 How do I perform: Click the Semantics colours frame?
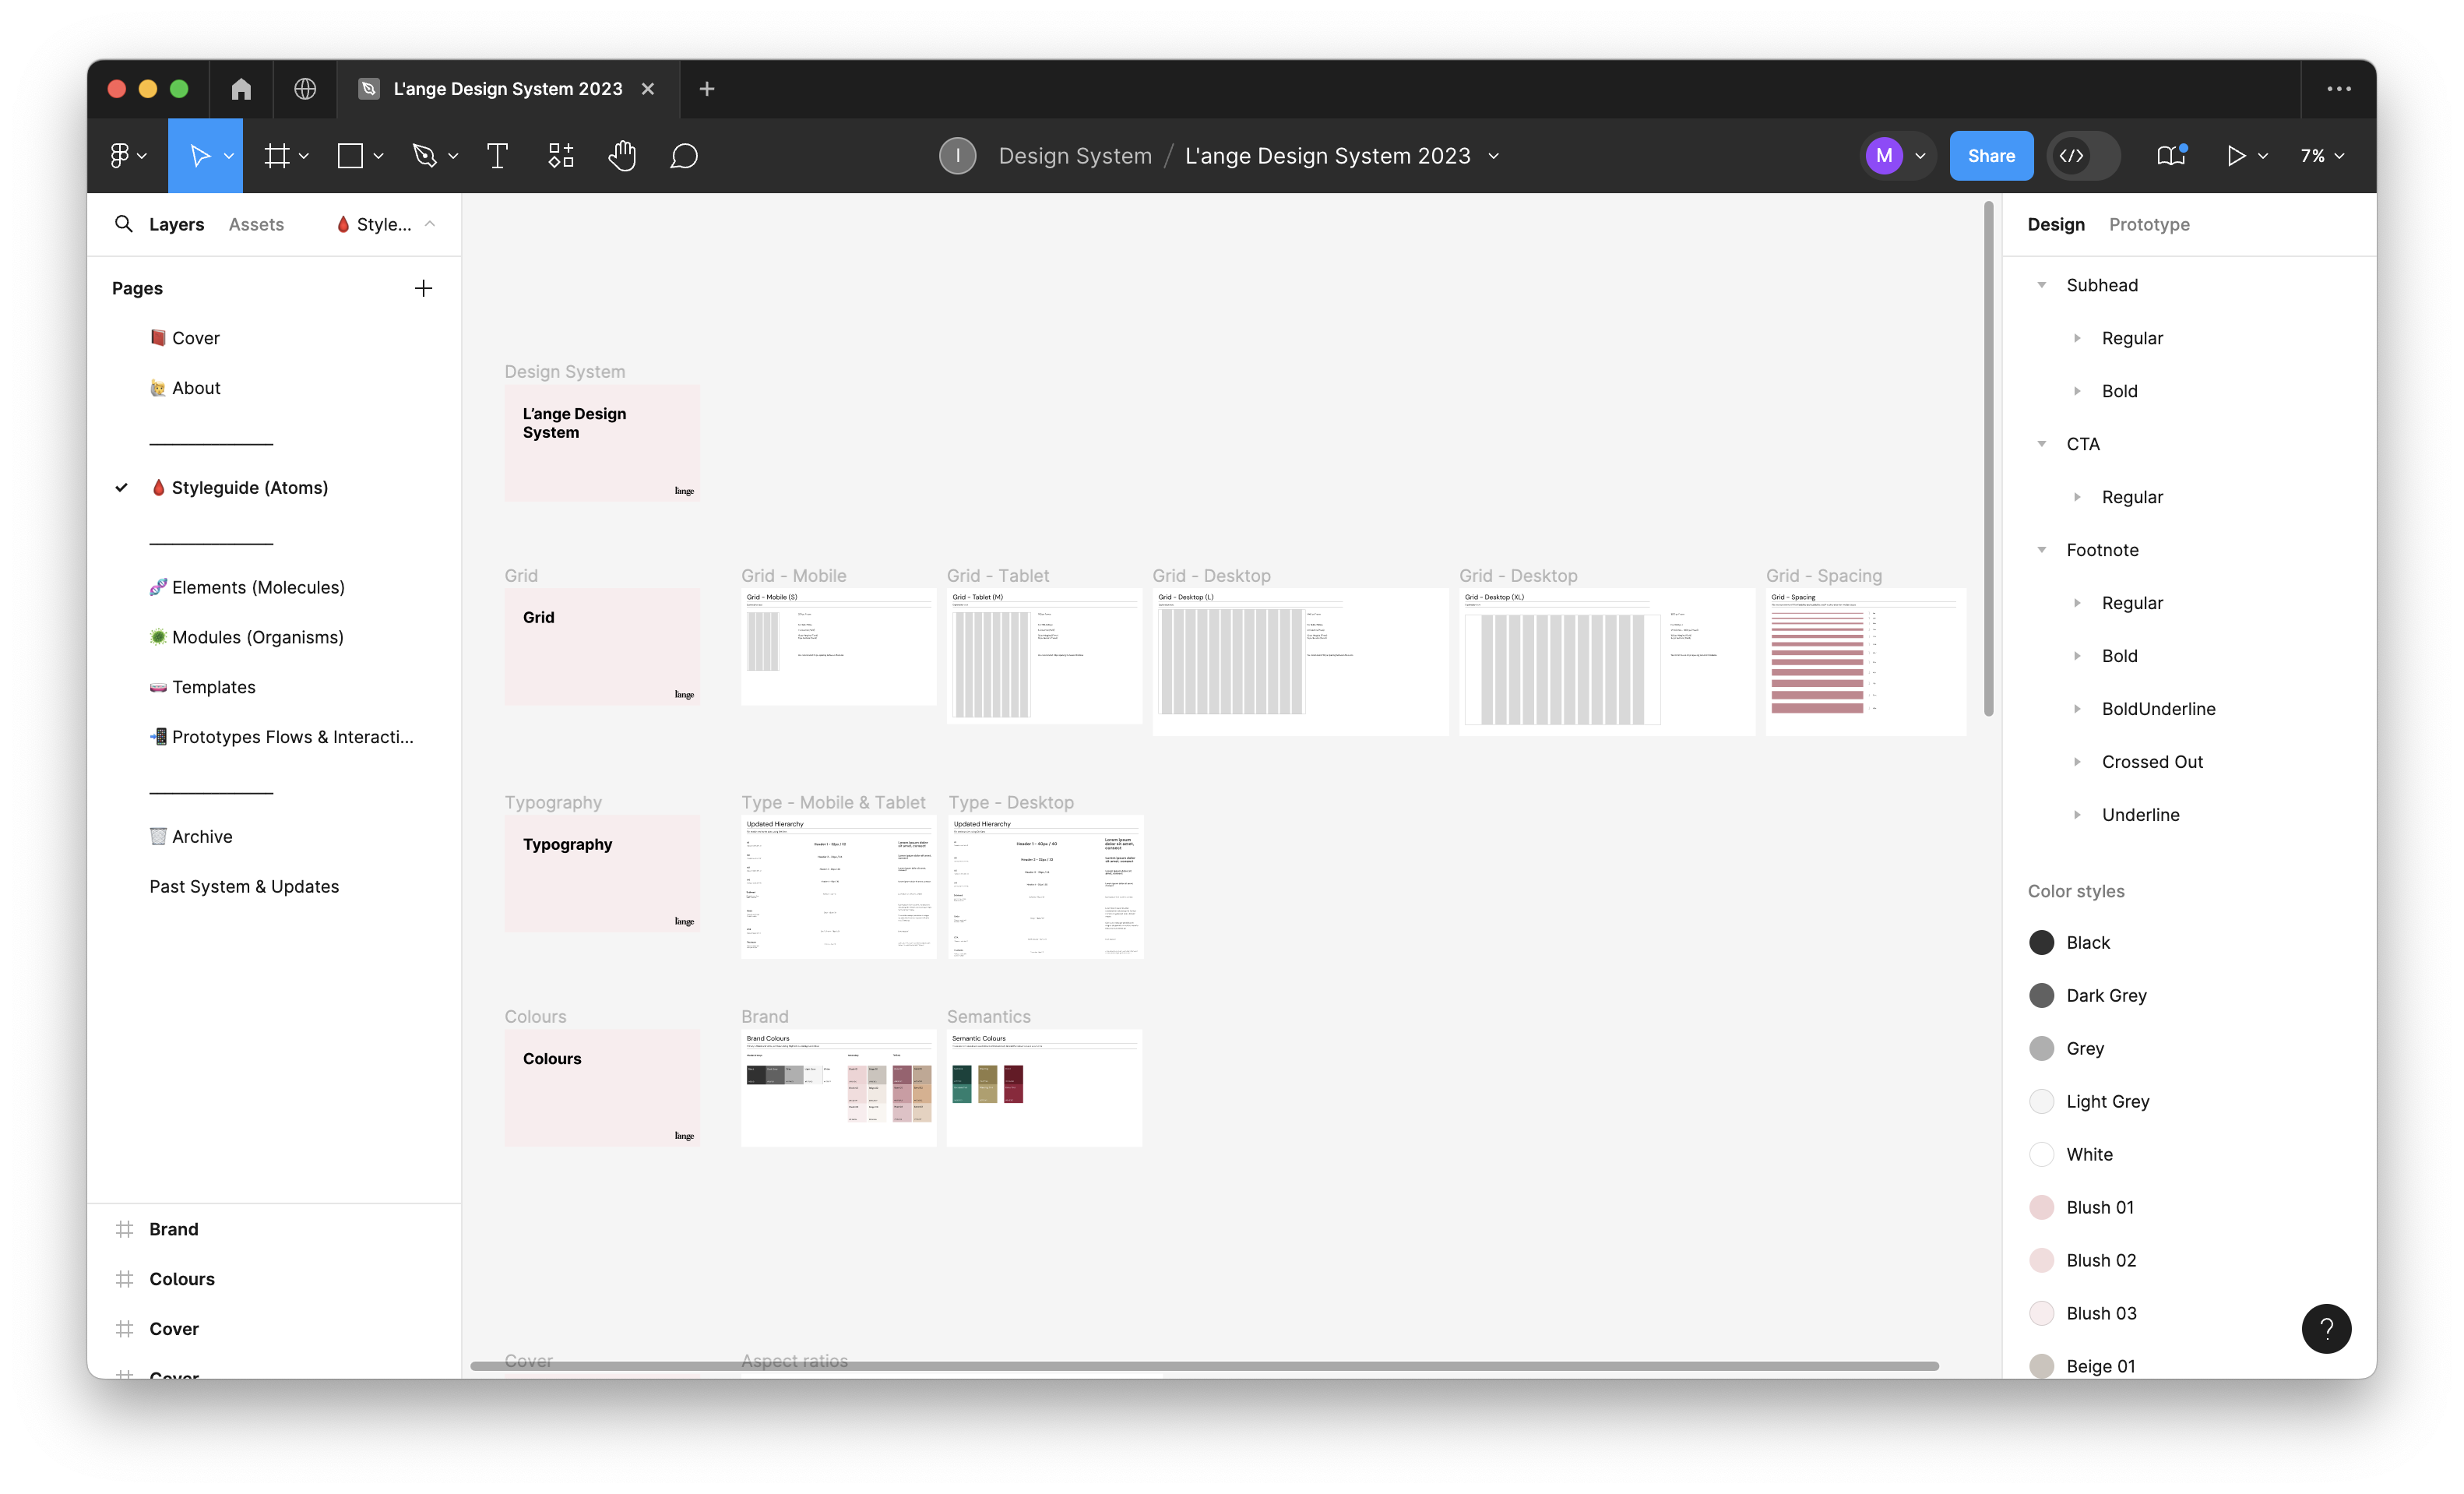click(x=1044, y=1088)
